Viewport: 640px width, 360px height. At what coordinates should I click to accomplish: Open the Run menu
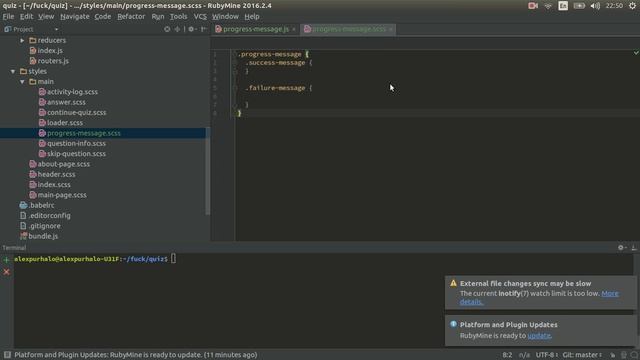point(158,17)
